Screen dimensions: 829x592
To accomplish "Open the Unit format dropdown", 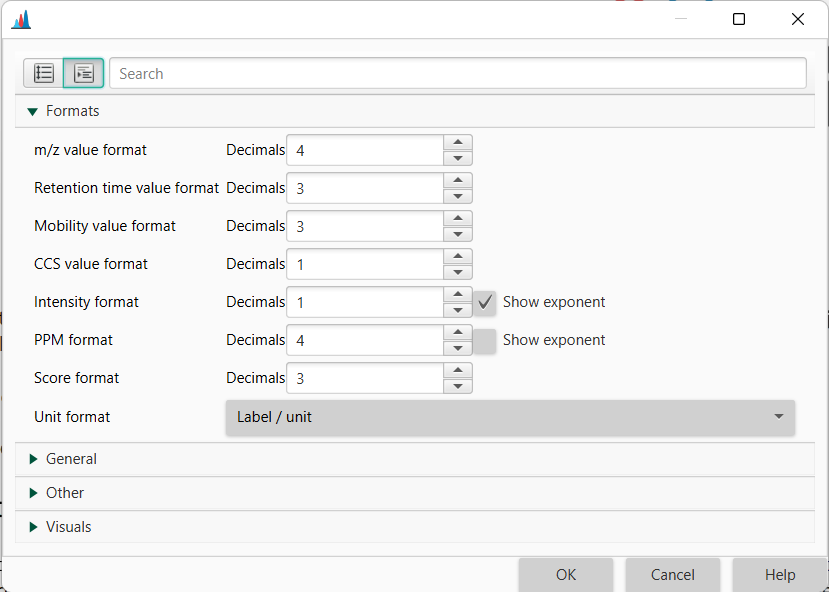I will pos(781,418).
